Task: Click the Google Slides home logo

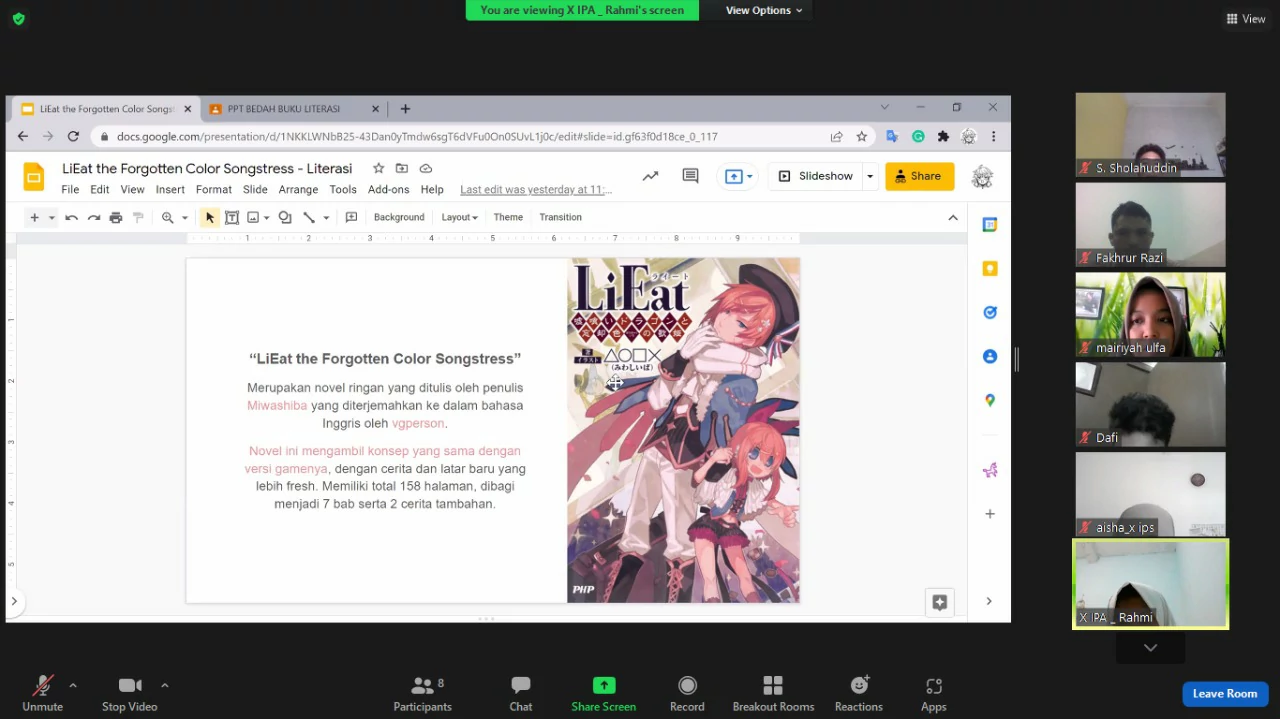Action: point(34,177)
